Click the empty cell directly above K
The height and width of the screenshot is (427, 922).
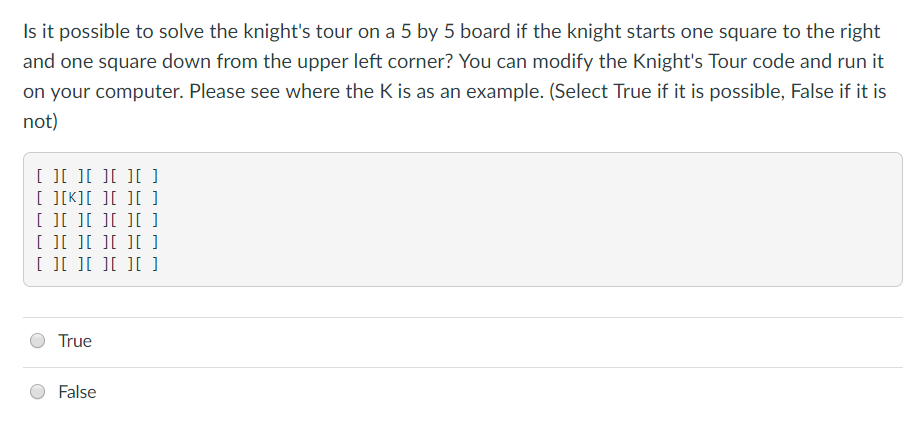pos(72,176)
